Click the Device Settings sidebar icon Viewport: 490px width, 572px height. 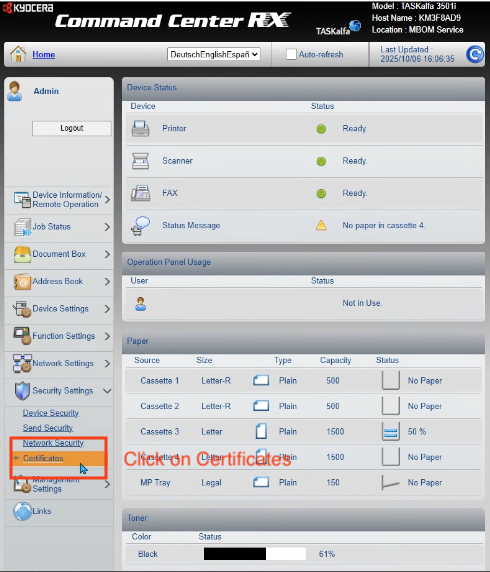coord(22,309)
